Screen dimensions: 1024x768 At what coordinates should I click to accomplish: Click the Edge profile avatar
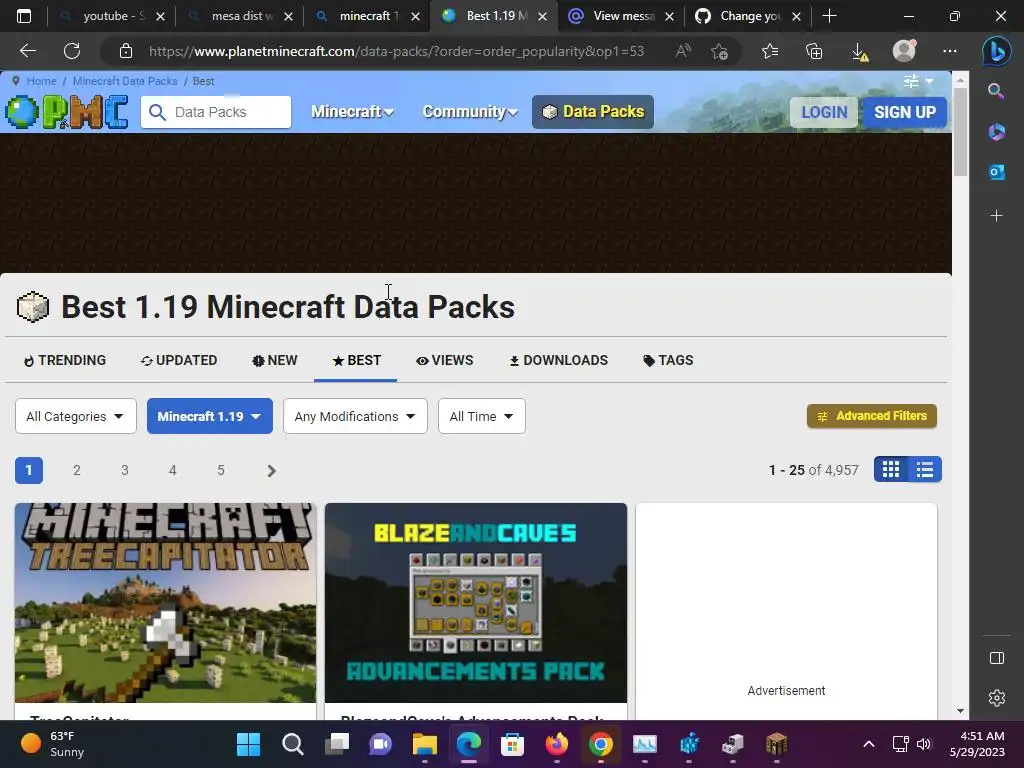coord(904,50)
